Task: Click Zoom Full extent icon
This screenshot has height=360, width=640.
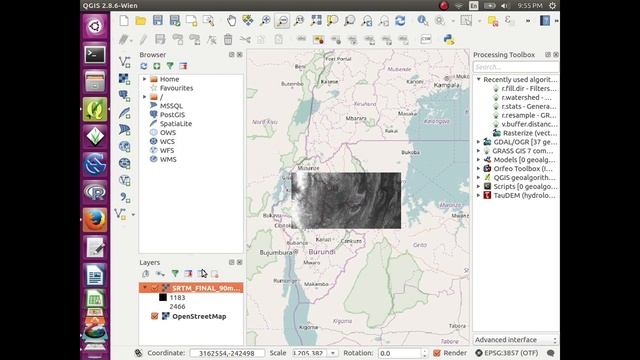Action: [316, 20]
